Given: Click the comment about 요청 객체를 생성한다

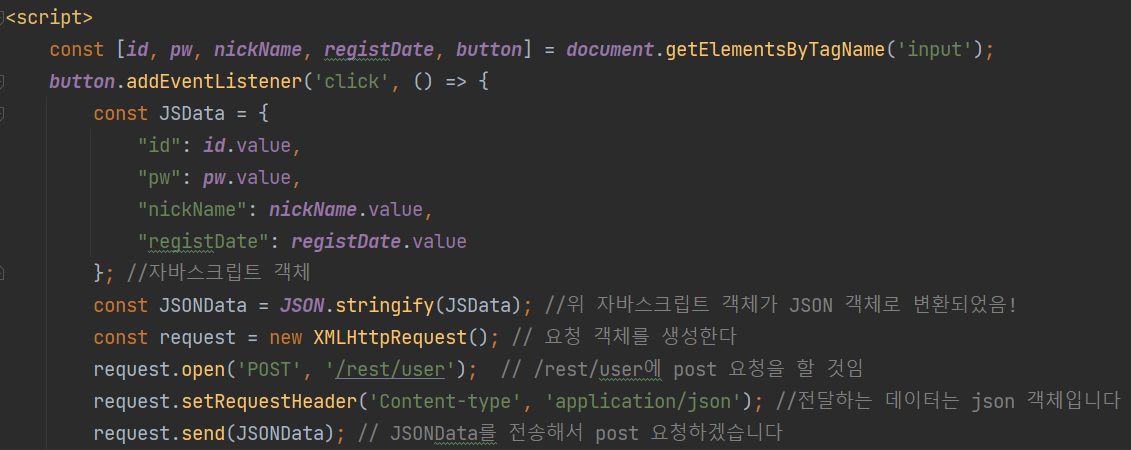Looking at the screenshot, I should [623, 337].
